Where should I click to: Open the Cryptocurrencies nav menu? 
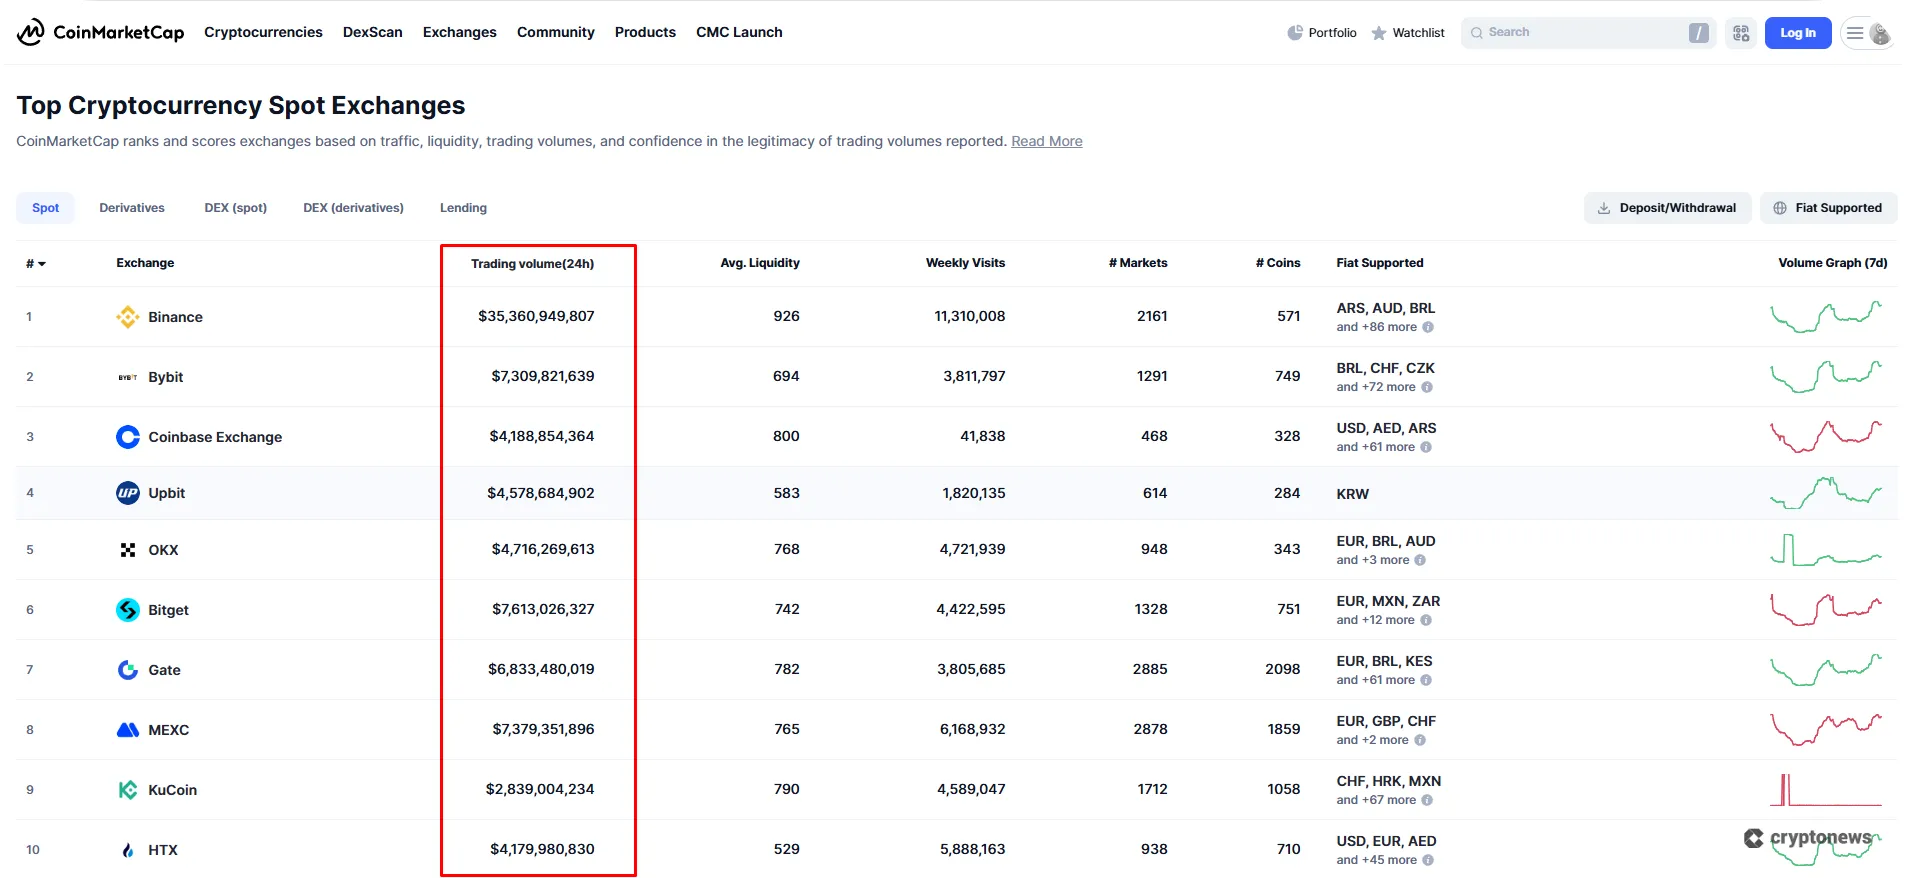pos(263,32)
